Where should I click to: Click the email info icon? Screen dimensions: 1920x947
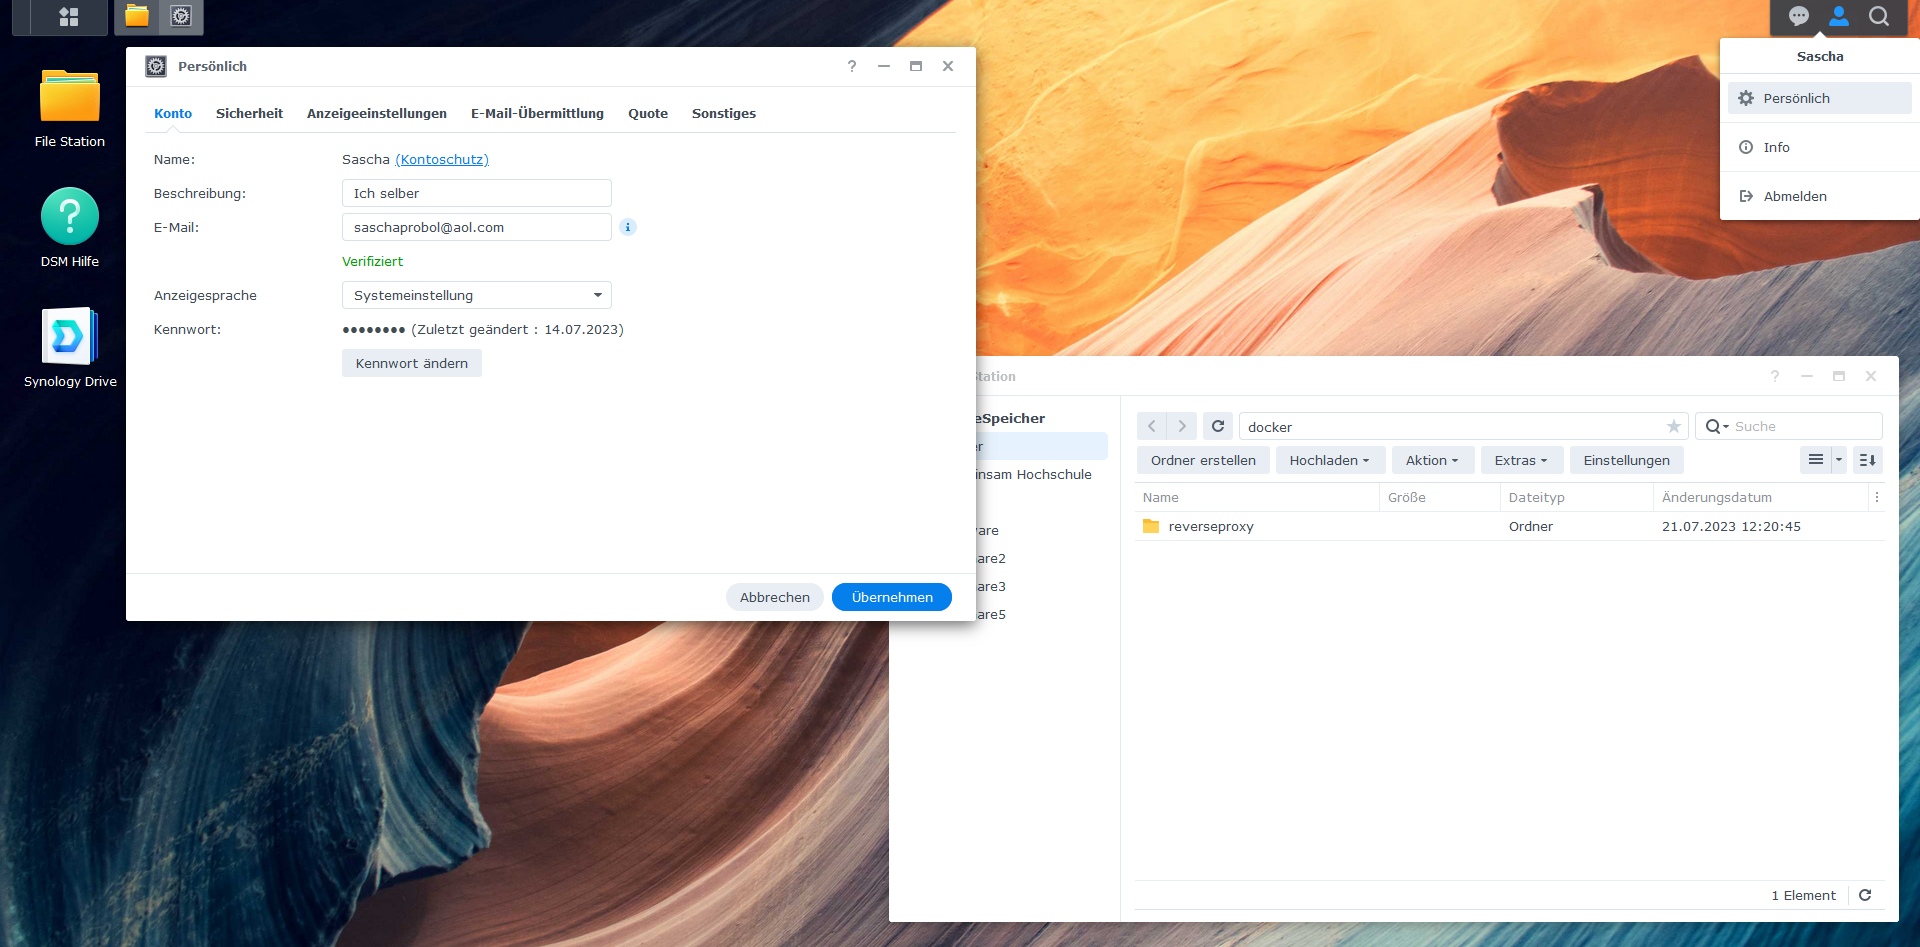click(628, 227)
